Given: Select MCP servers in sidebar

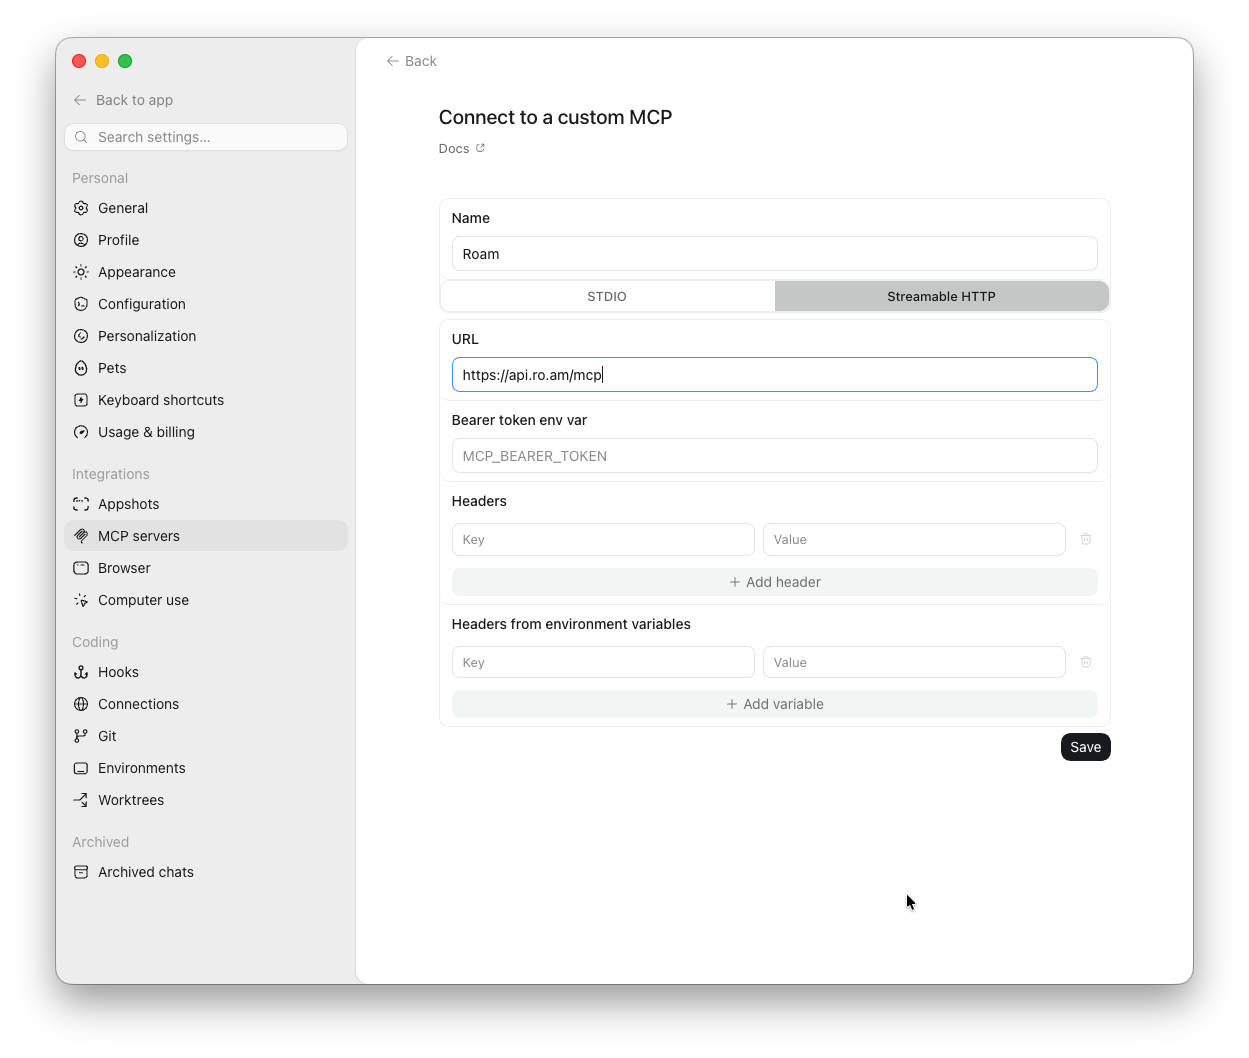Looking at the screenshot, I should point(206,536).
